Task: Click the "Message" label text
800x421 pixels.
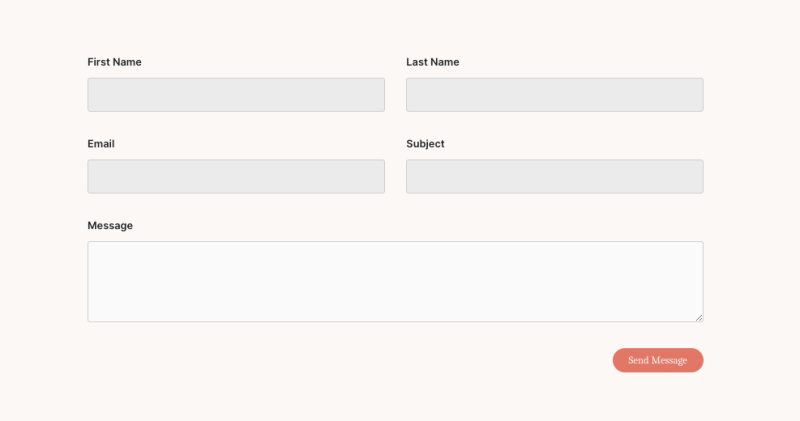Action: 110,226
